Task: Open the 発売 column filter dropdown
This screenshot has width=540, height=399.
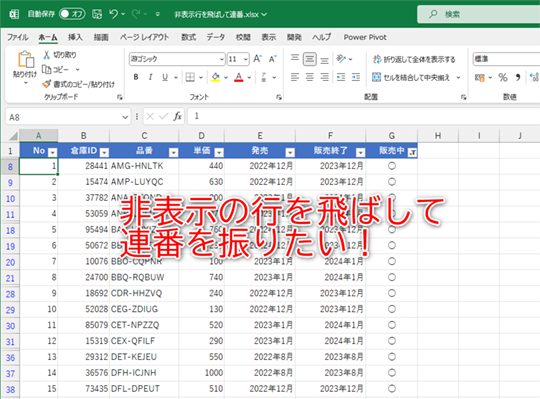Action: point(290,152)
